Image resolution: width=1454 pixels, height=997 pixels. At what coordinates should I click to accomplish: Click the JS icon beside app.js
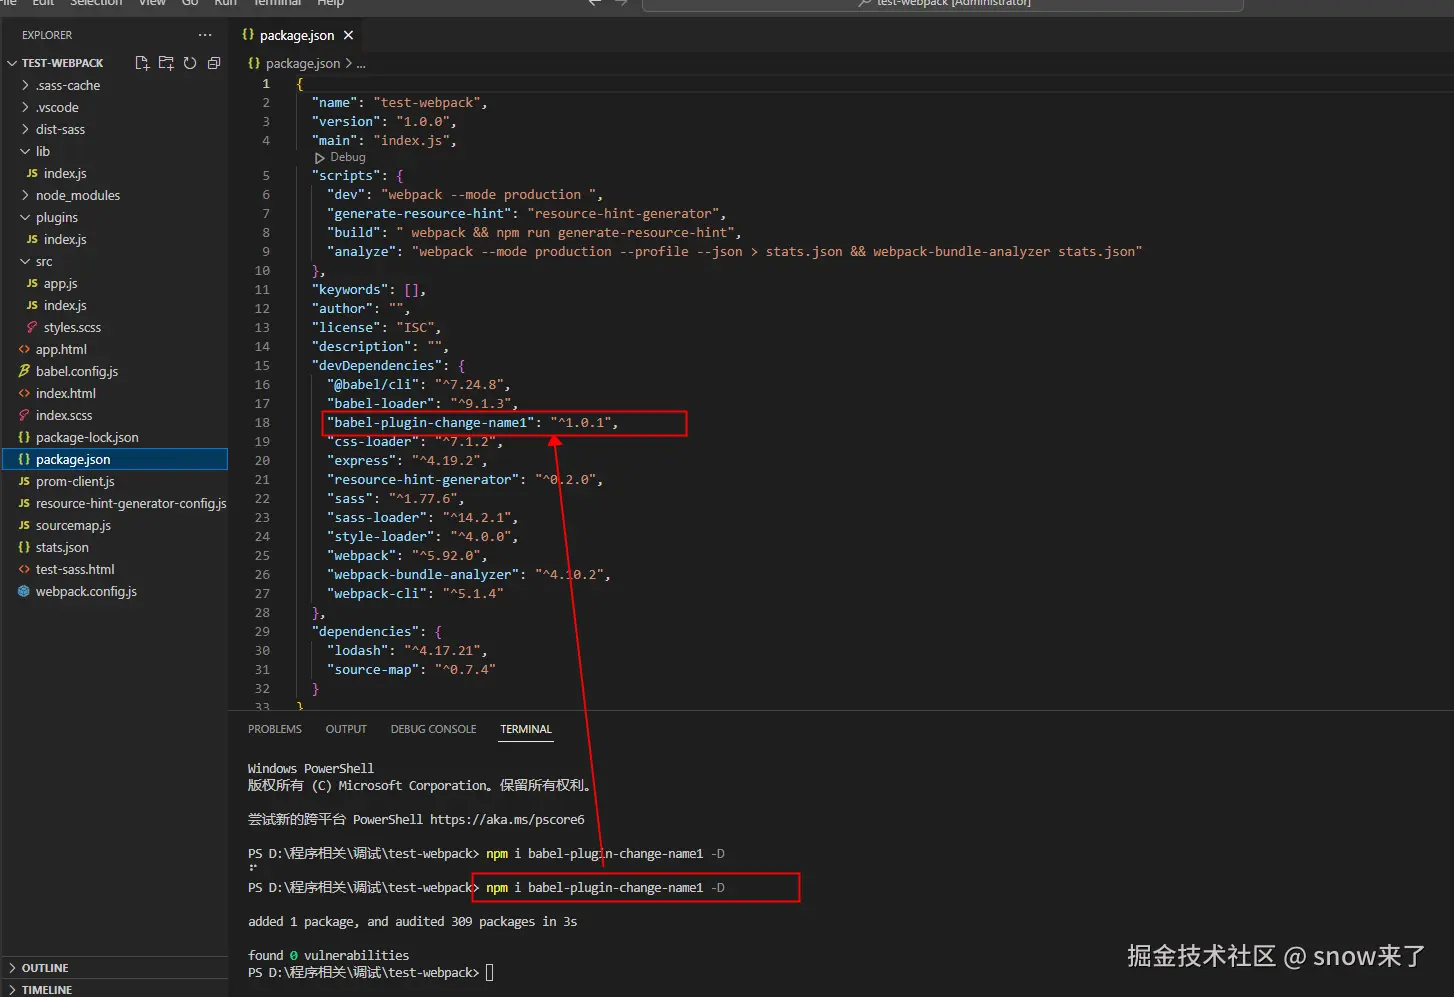point(32,283)
